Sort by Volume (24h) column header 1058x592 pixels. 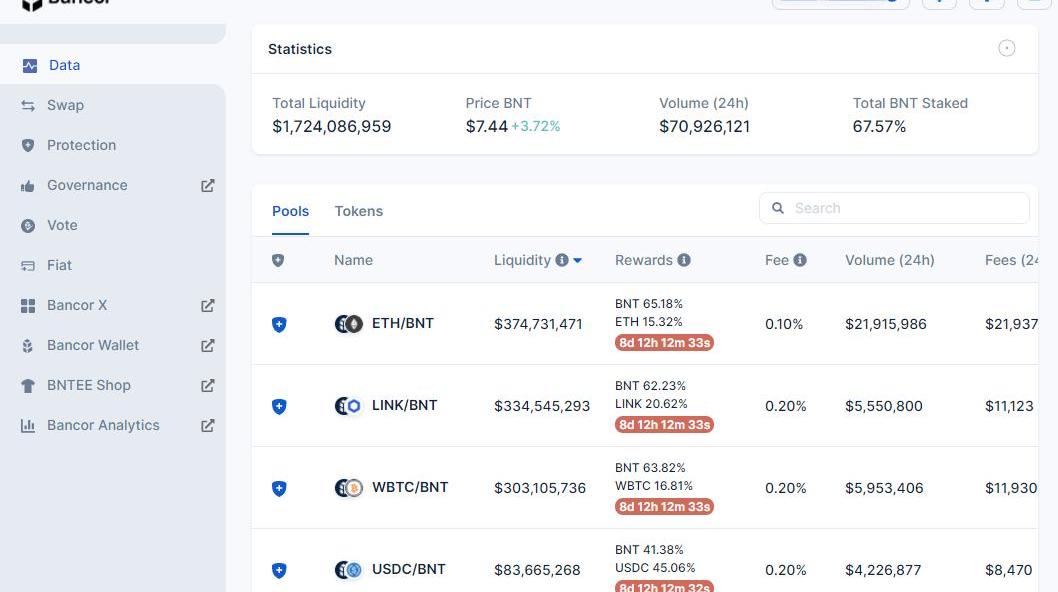889,260
